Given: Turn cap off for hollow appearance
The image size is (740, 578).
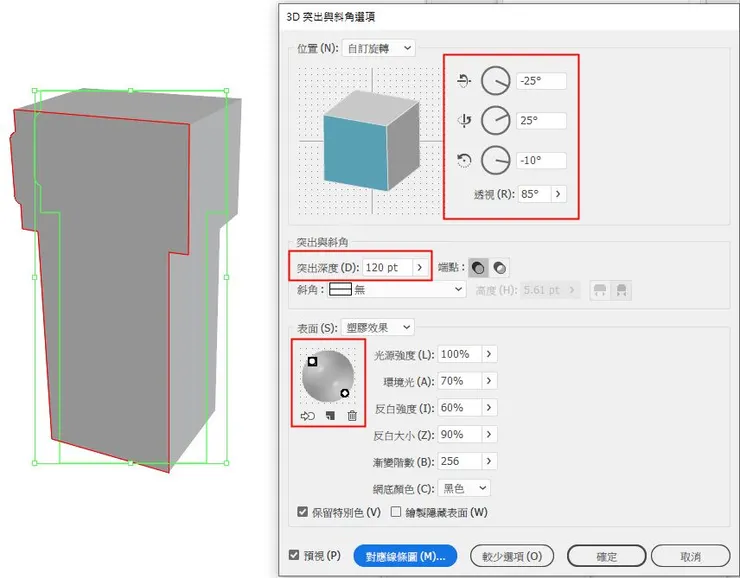Looking at the screenshot, I should (x=499, y=268).
